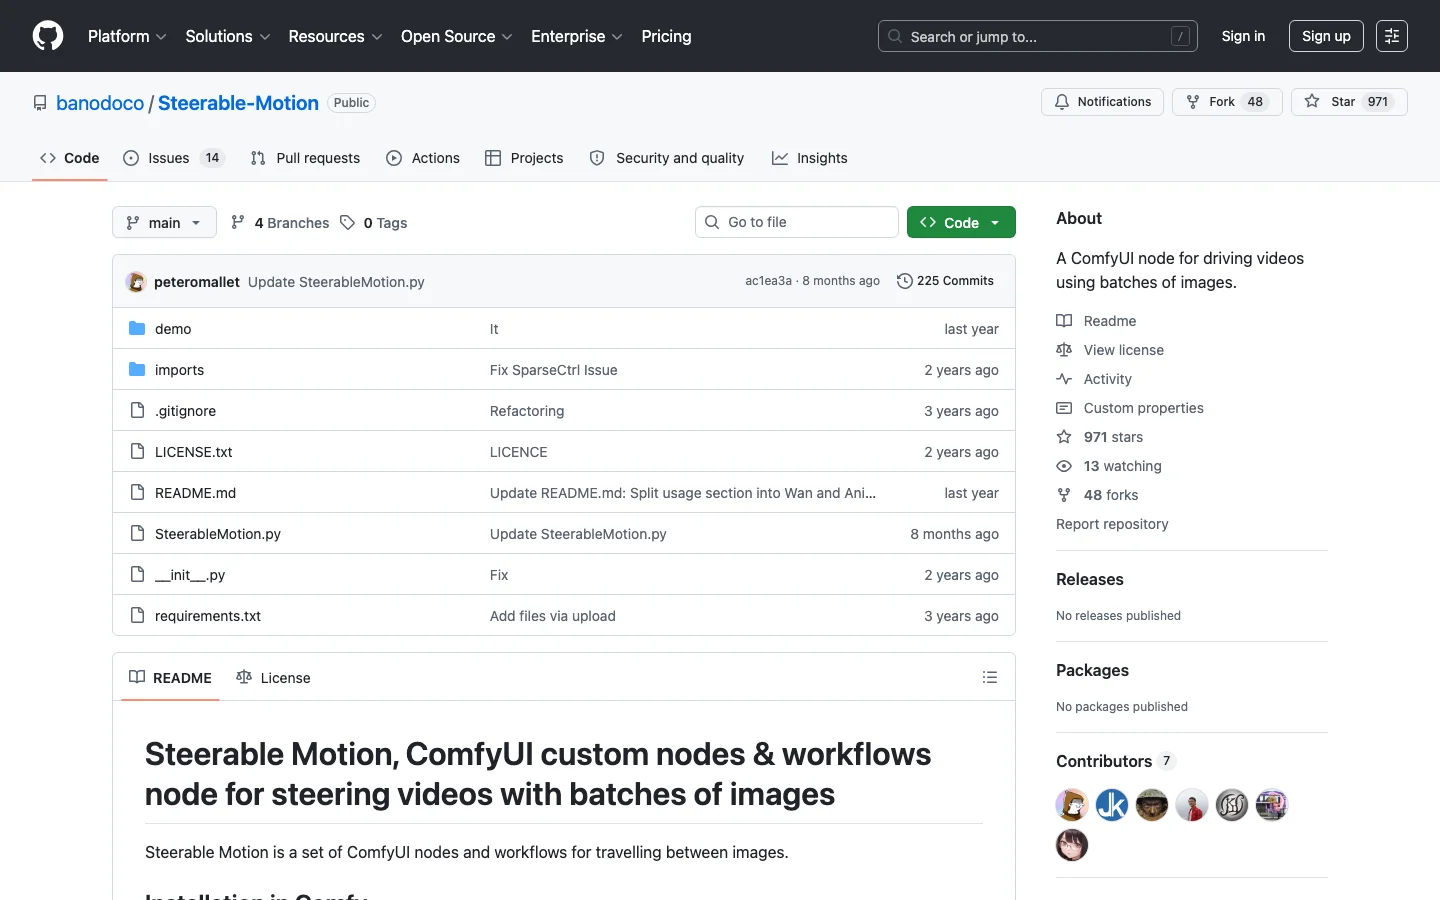The image size is (1440, 900).
Task: Click the Go to file input
Action: coord(797,222)
